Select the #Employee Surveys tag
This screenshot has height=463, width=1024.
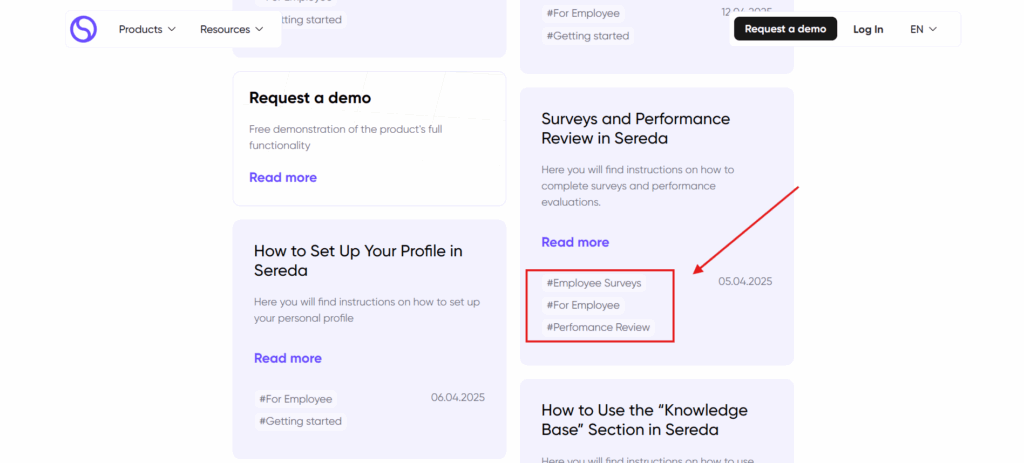(x=594, y=283)
